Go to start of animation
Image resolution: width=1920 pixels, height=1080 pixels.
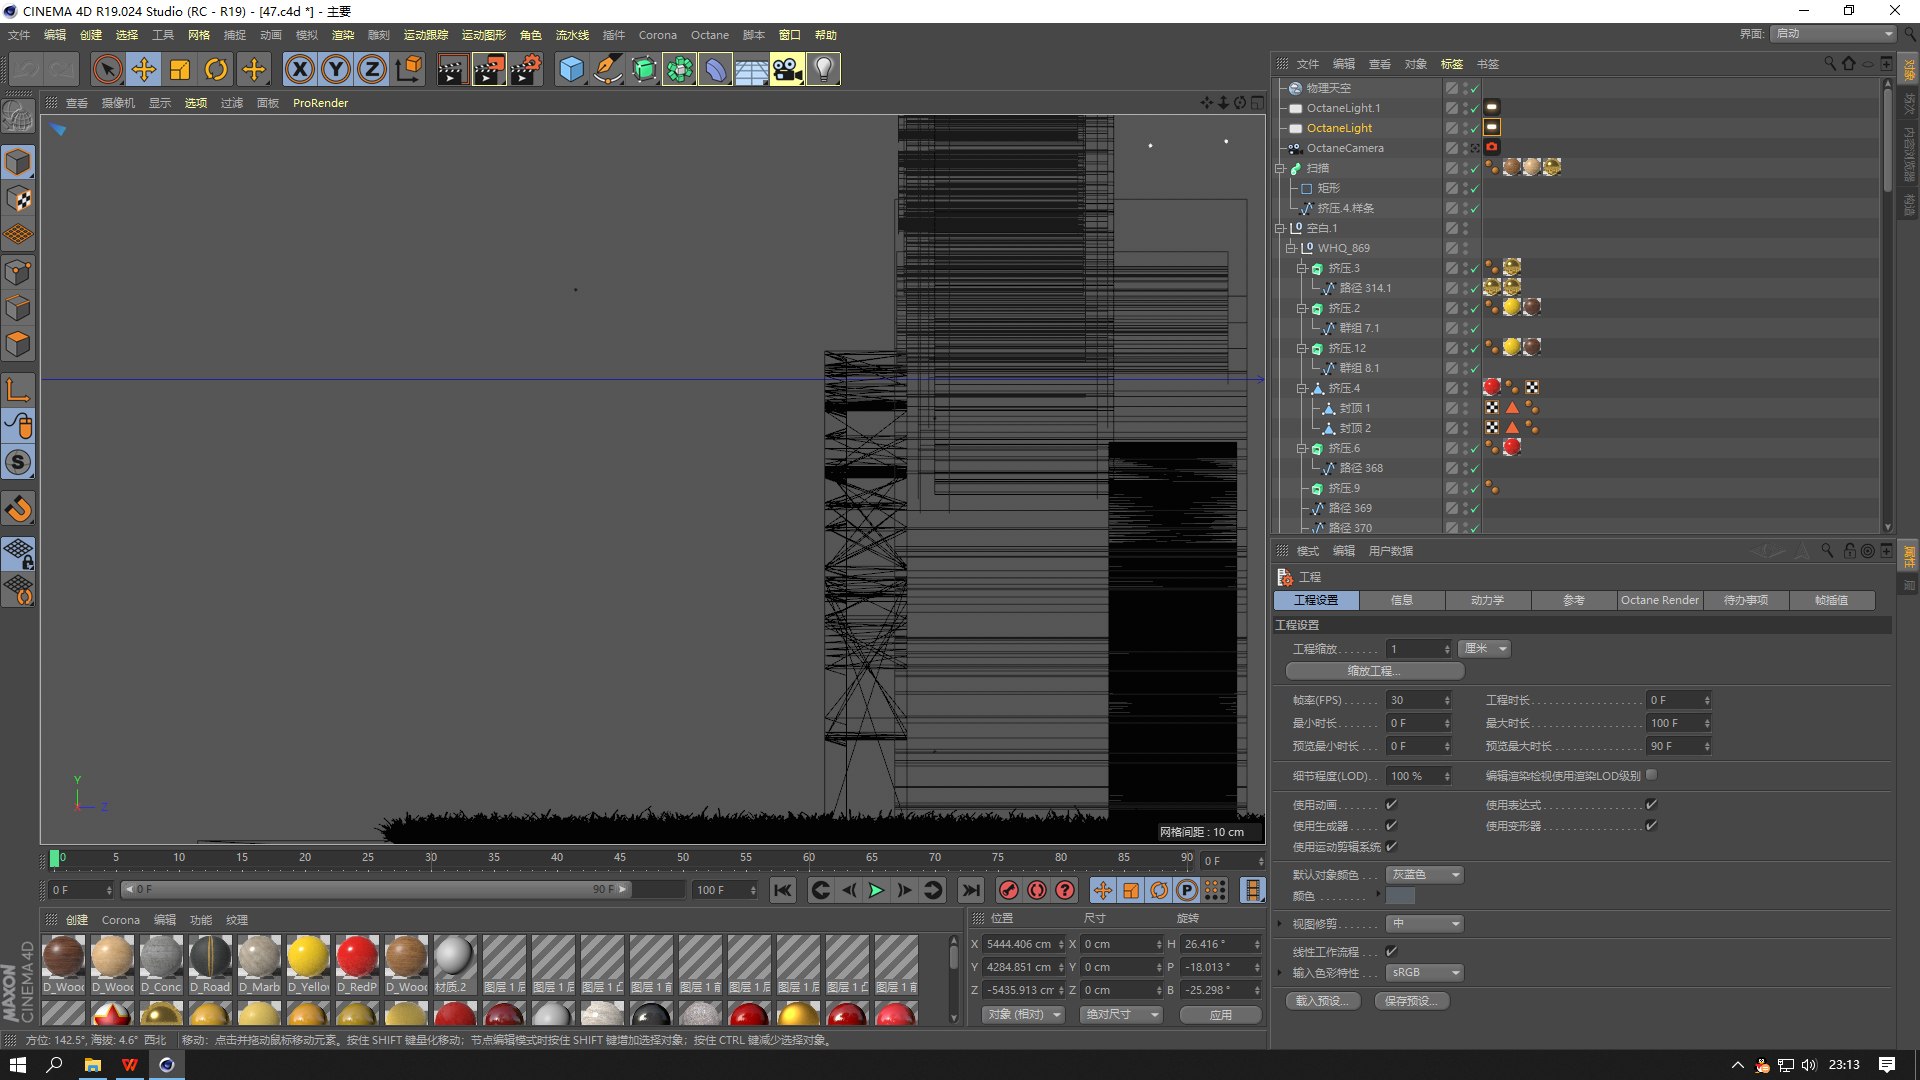(x=783, y=890)
